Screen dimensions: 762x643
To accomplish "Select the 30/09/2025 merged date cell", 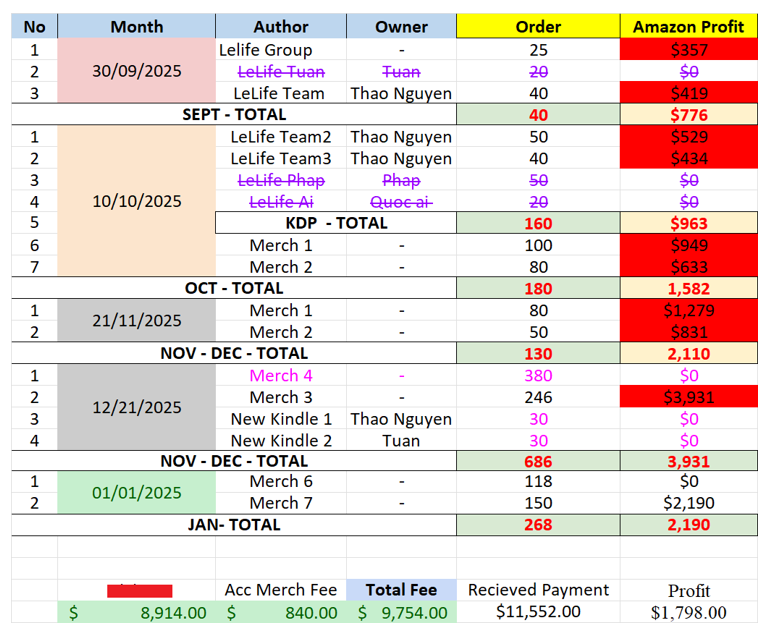I will (x=136, y=71).
